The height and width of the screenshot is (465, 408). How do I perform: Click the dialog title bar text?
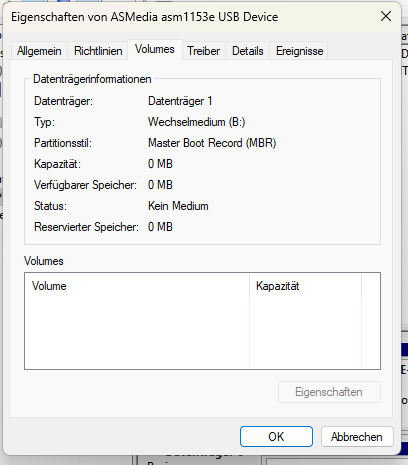145,17
